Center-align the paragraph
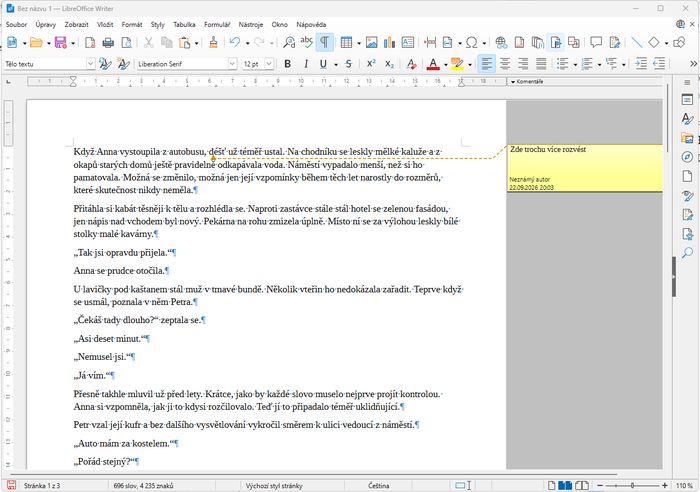This screenshot has width=700, height=492. coord(505,64)
